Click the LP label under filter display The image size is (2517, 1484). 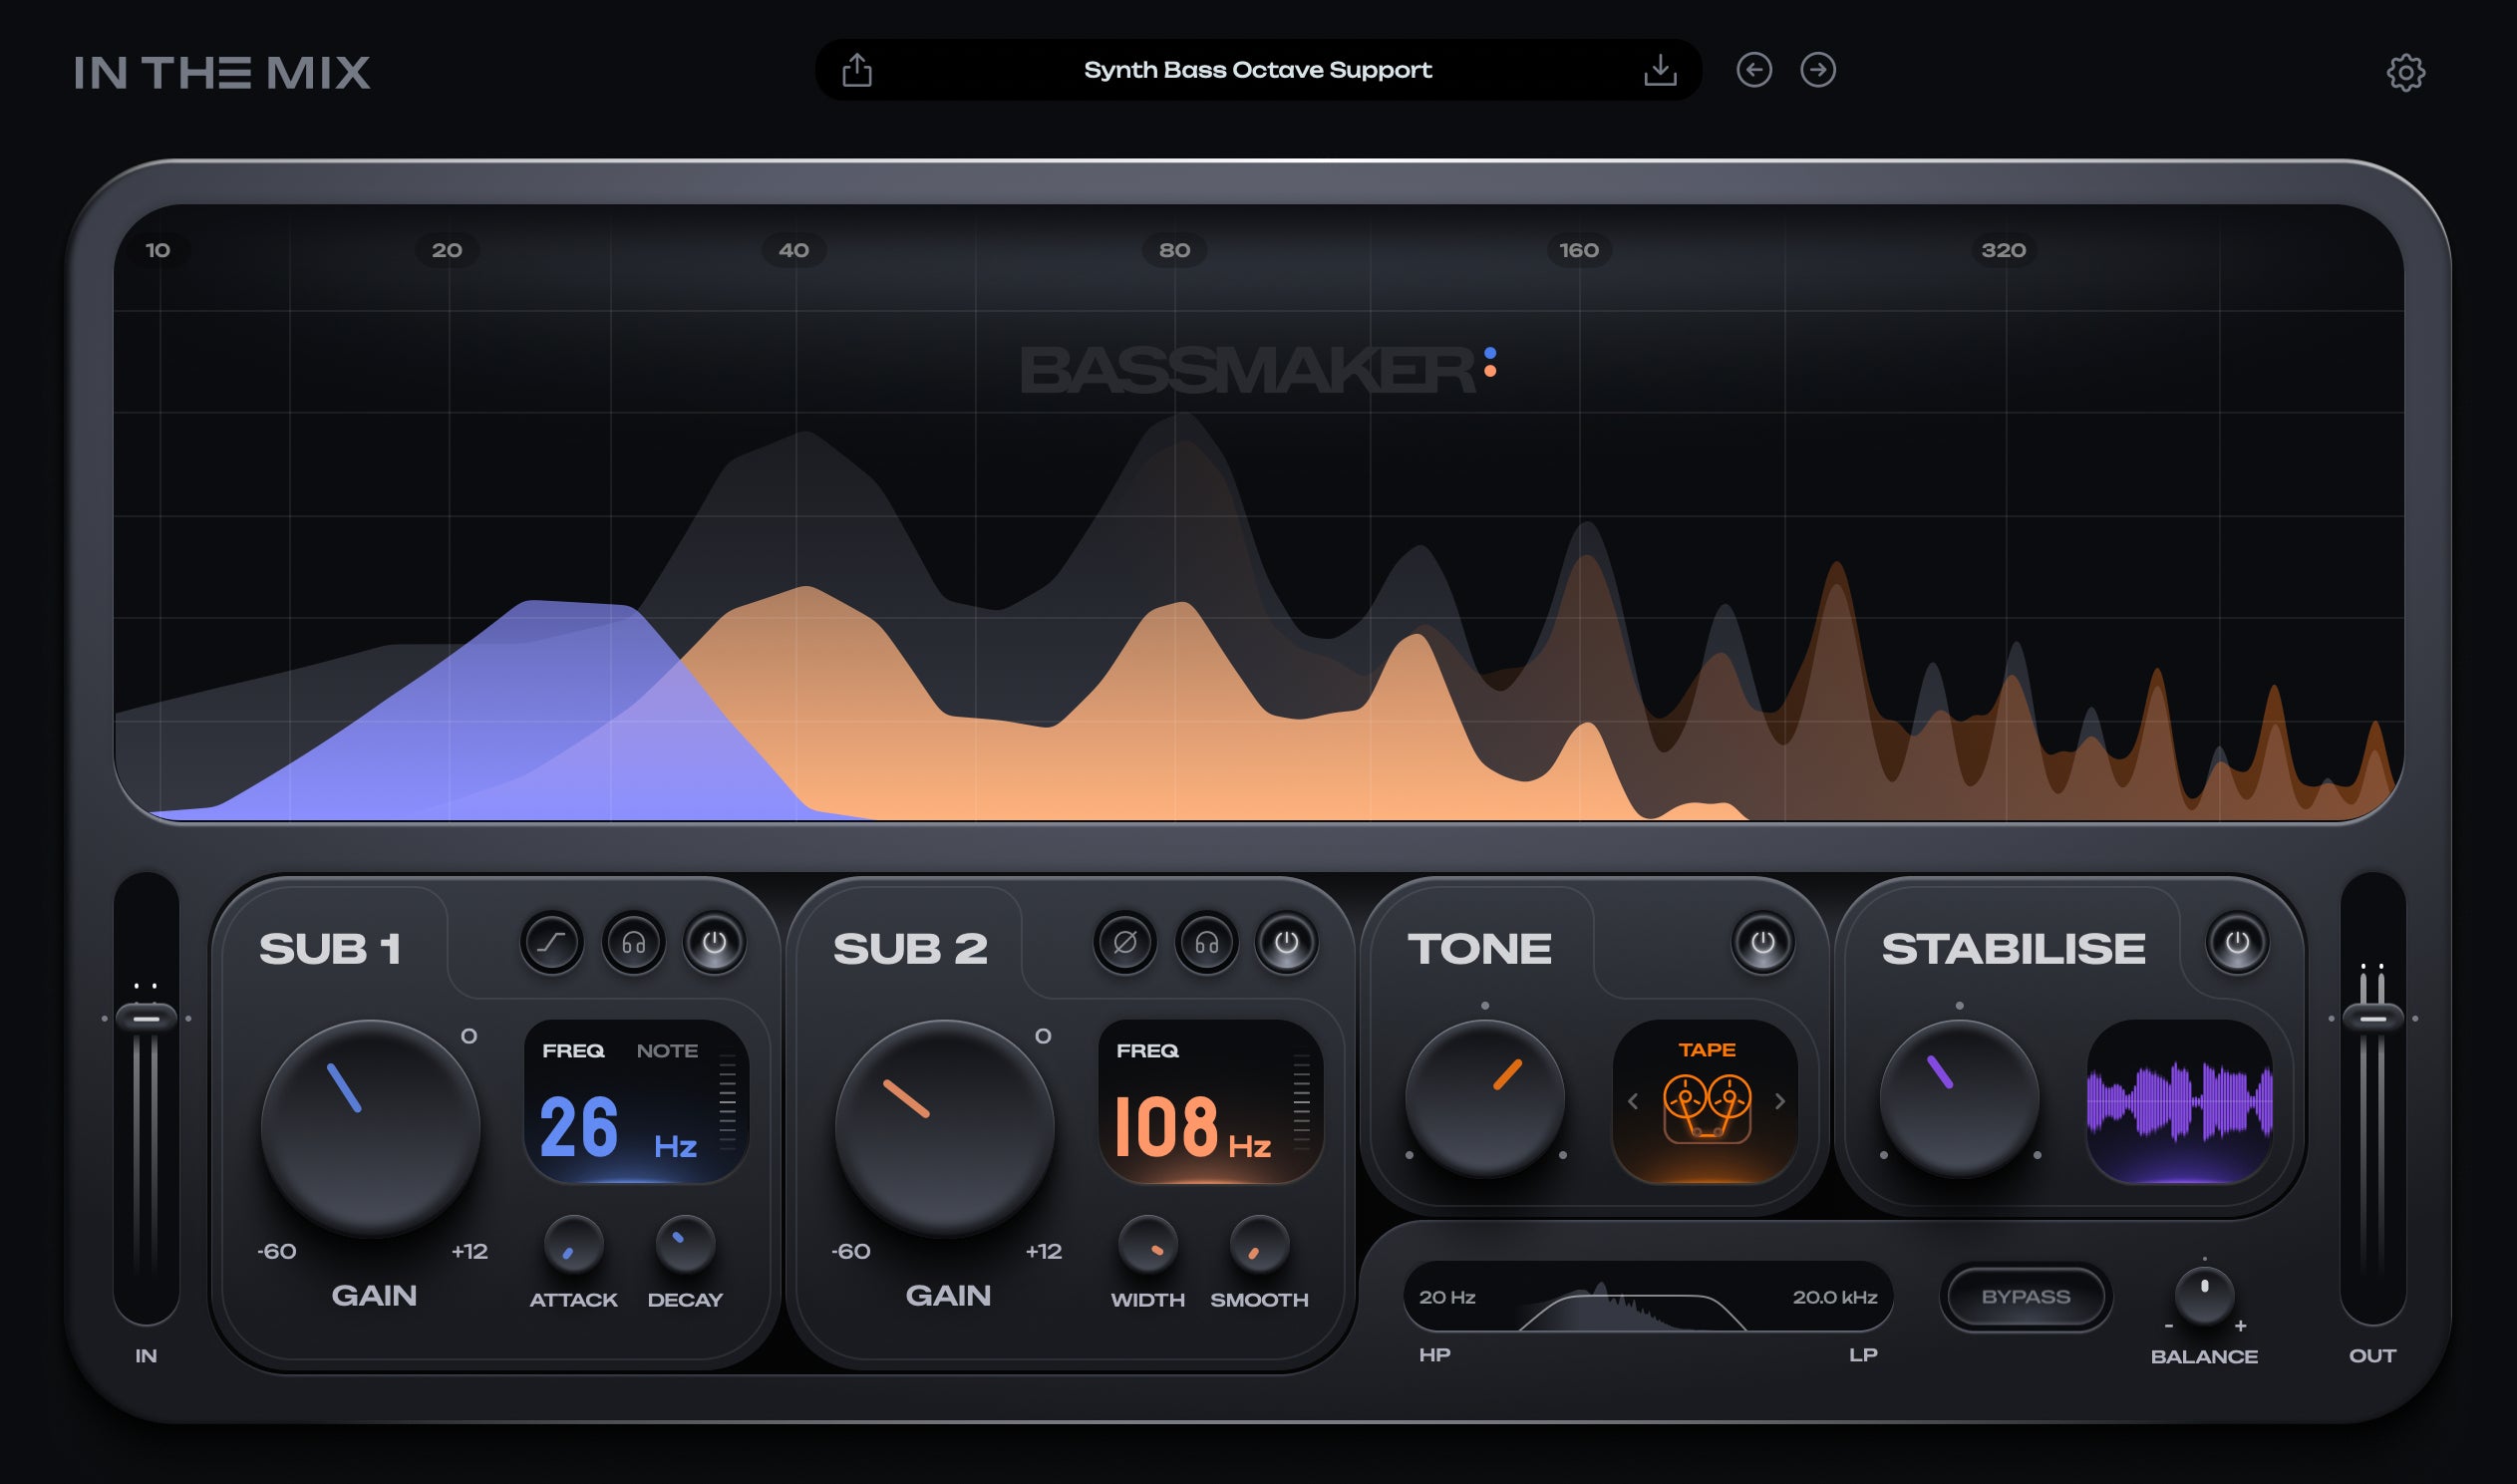point(1863,1355)
